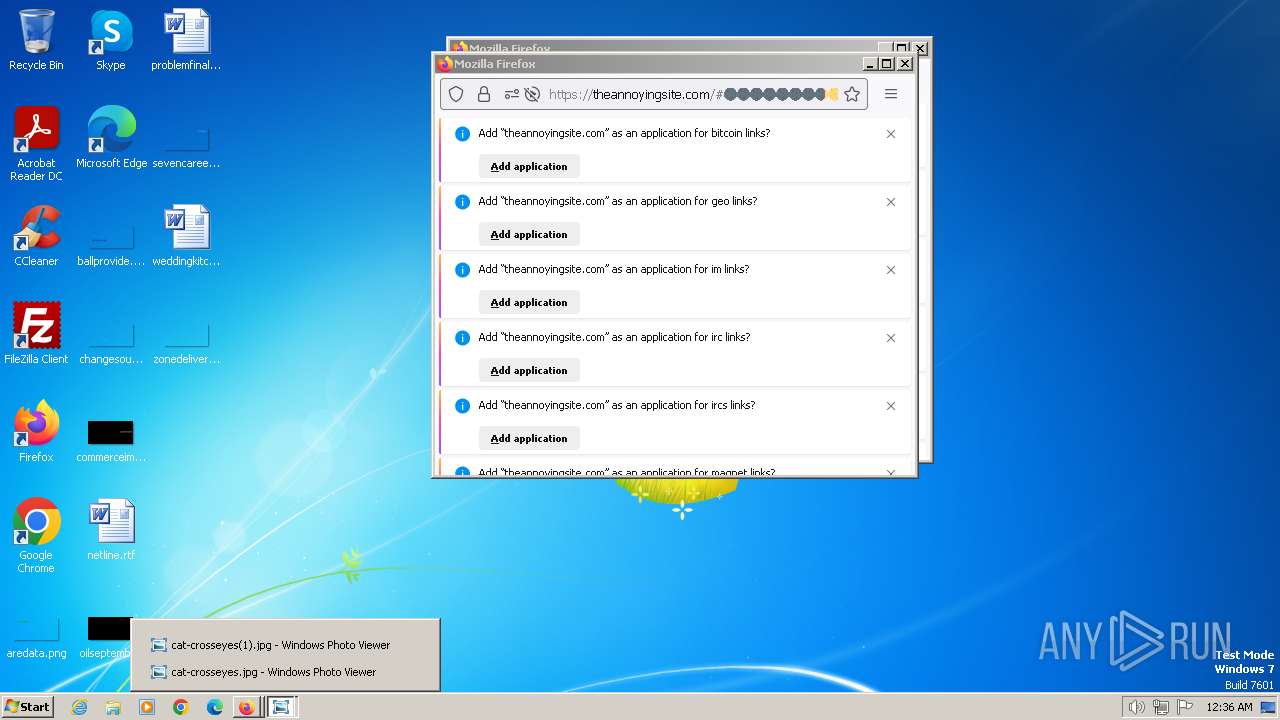
Task: Click info icon on bitcoin links notification
Action: (x=462, y=134)
